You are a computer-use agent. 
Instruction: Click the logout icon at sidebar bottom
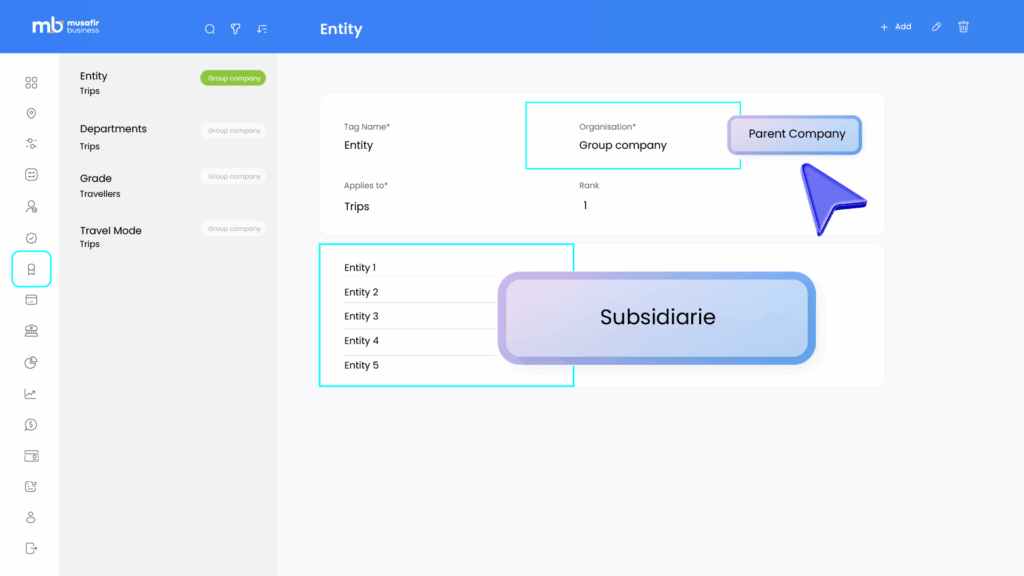[31, 548]
